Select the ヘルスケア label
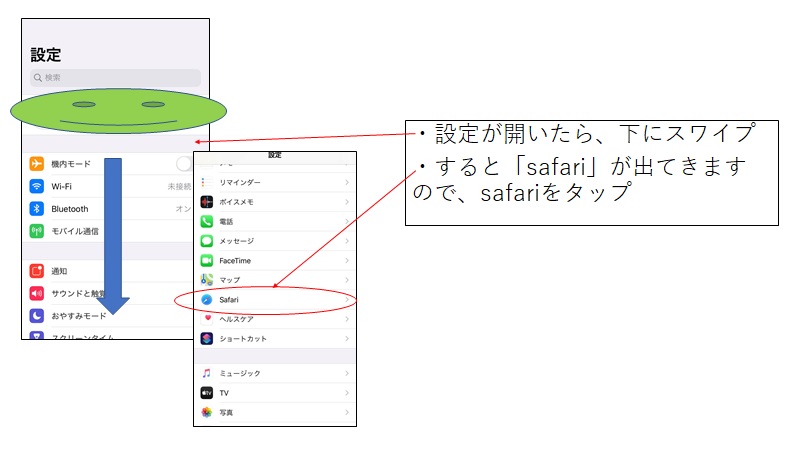800x450 pixels. click(x=236, y=319)
